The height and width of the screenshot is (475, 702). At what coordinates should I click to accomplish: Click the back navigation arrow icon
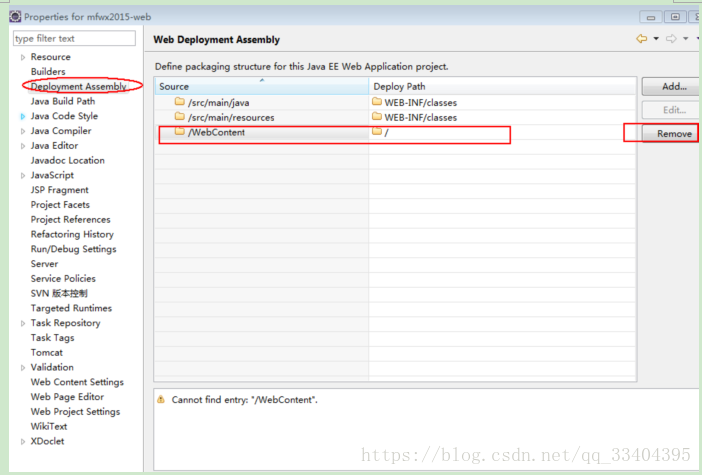coord(642,39)
